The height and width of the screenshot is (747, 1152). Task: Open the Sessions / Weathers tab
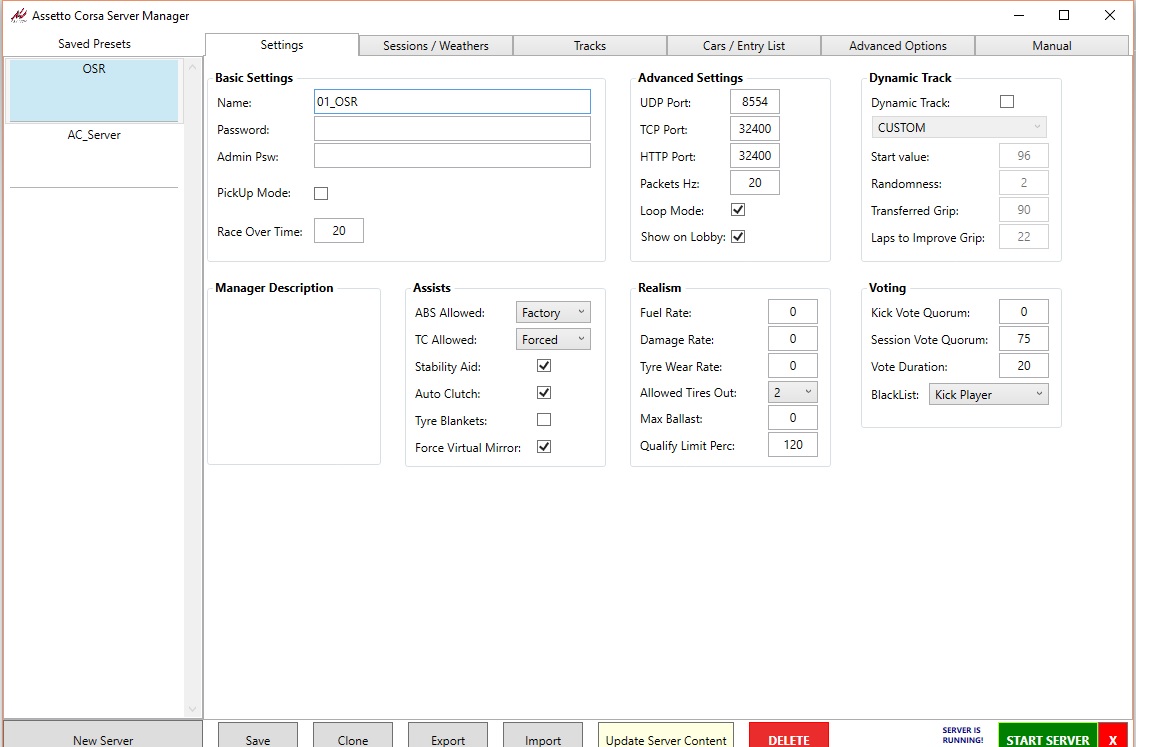click(x=436, y=46)
